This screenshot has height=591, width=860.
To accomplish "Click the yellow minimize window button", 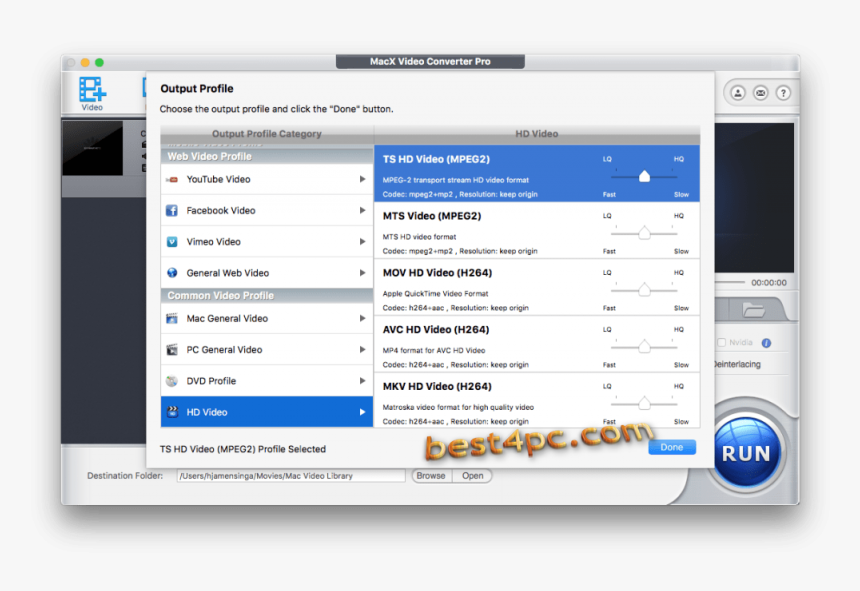I will pos(85,62).
